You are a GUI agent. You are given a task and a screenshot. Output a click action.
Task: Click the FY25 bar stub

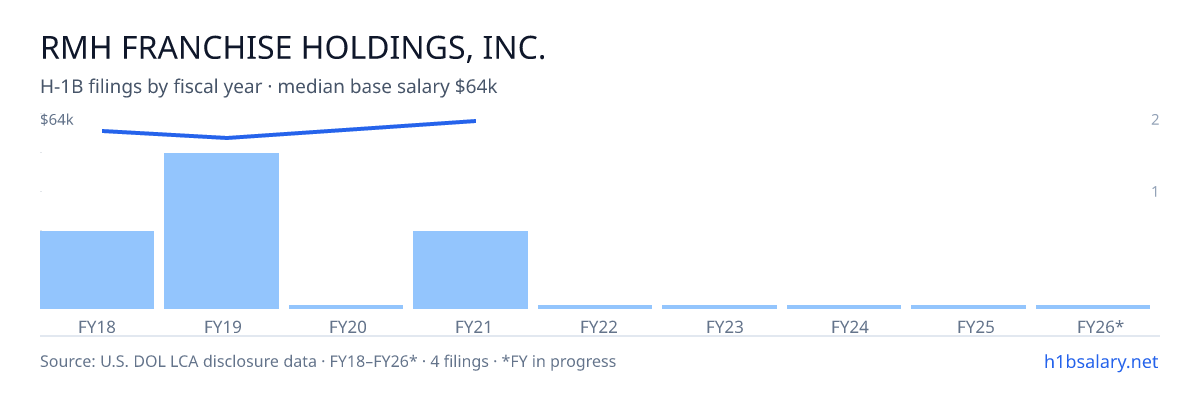pyautogui.click(x=968, y=307)
